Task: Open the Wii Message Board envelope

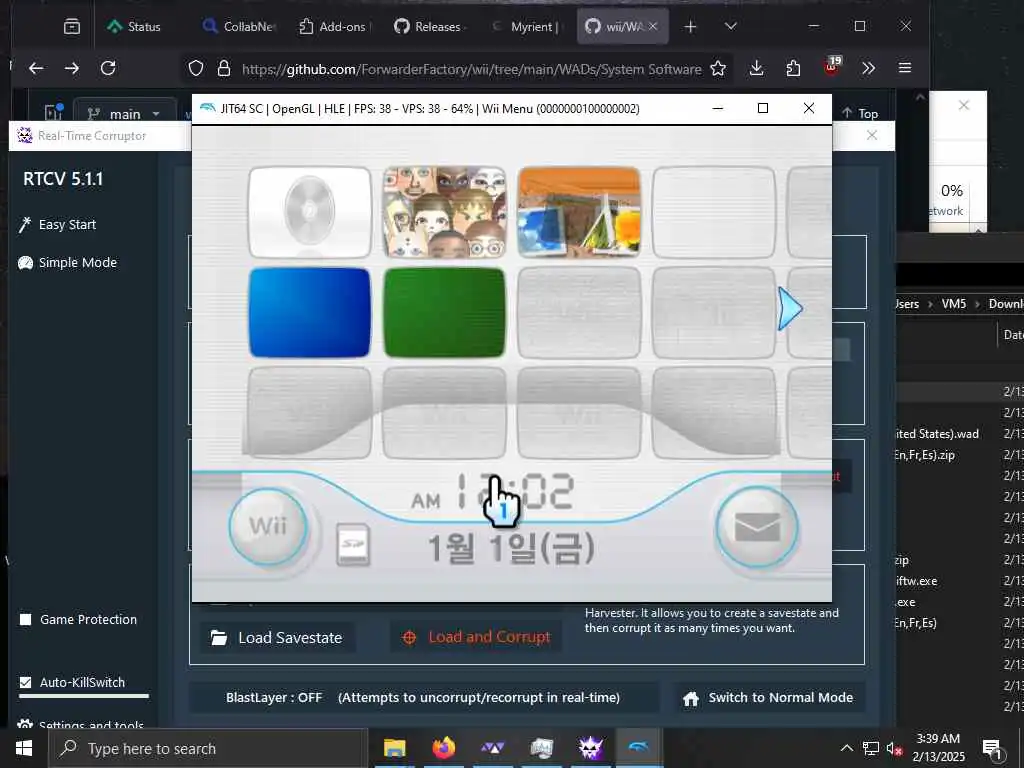Action: pyautogui.click(x=757, y=526)
